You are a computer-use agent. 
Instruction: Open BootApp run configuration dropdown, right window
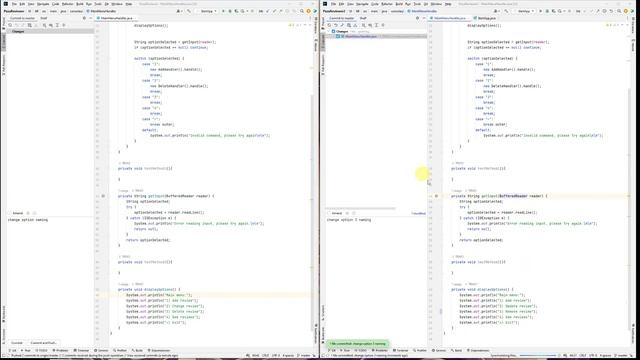(x=524, y=11)
